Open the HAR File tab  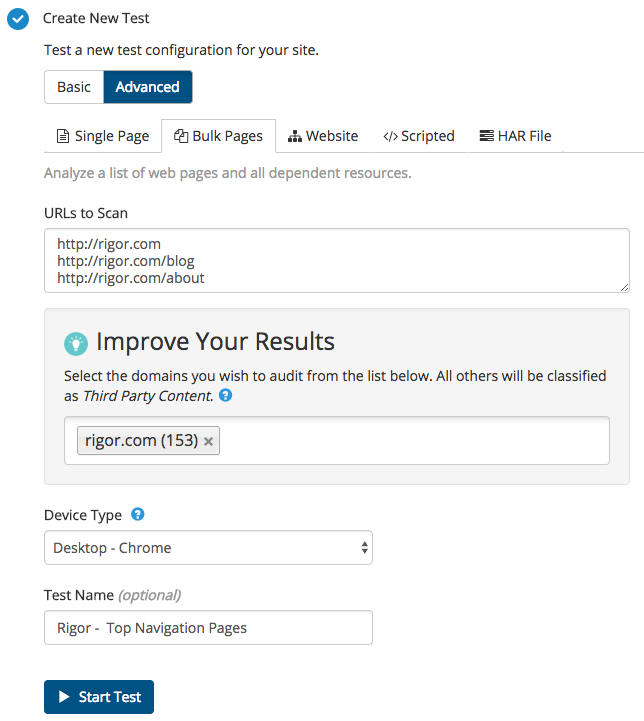[515, 136]
